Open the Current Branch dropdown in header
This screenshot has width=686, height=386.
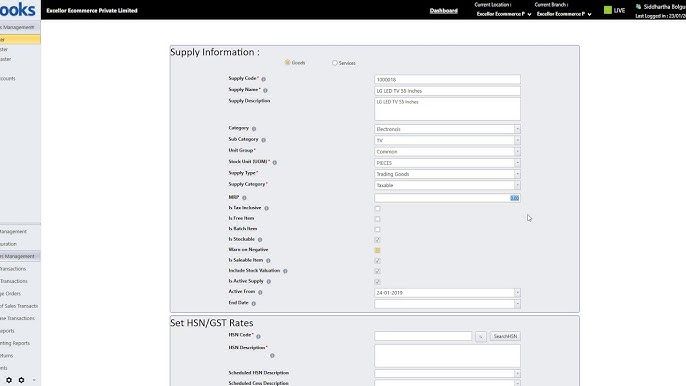564,14
